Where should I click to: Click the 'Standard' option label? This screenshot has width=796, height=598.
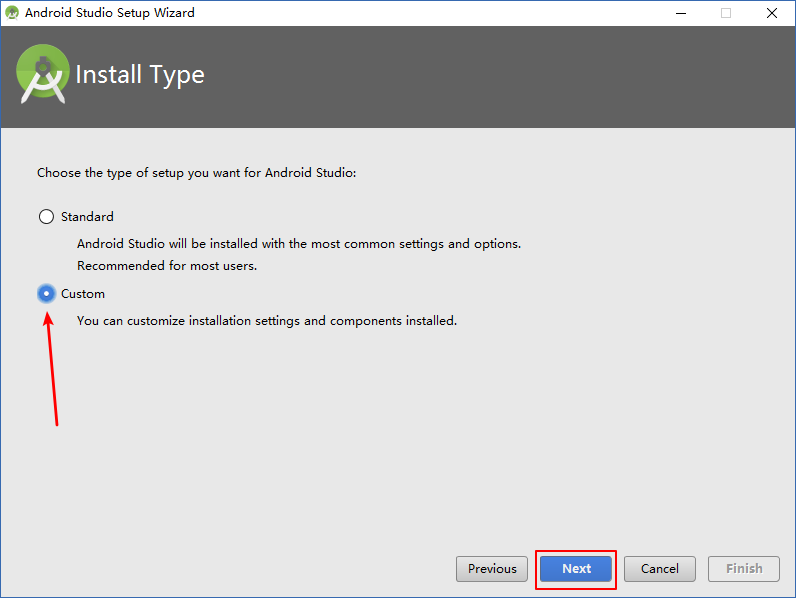point(87,217)
